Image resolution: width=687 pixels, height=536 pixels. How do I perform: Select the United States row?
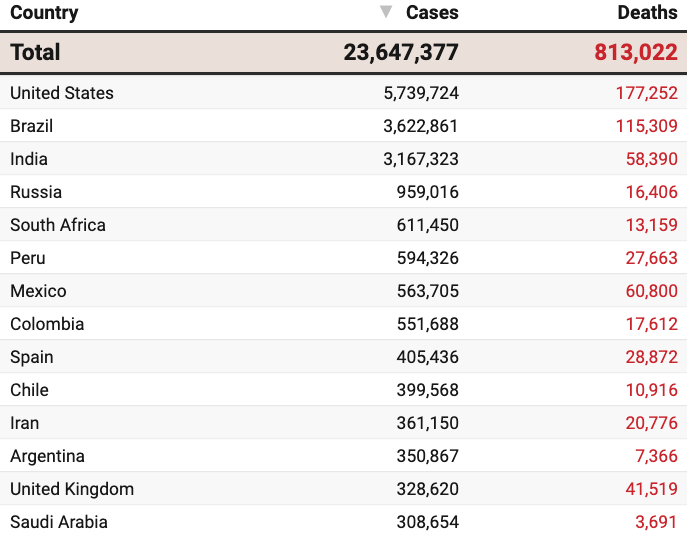[x=344, y=93]
